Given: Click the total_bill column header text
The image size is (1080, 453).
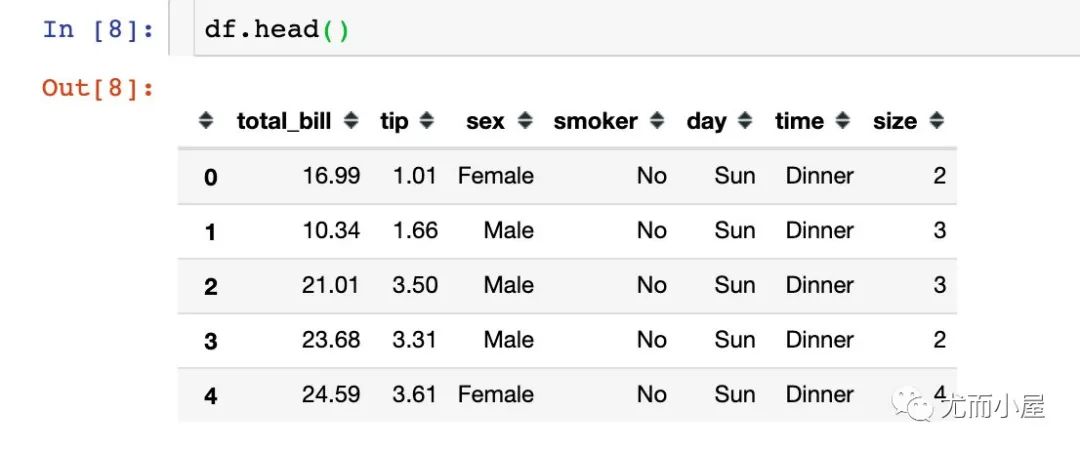Looking at the screenshot, I should (x=286, y=121).
